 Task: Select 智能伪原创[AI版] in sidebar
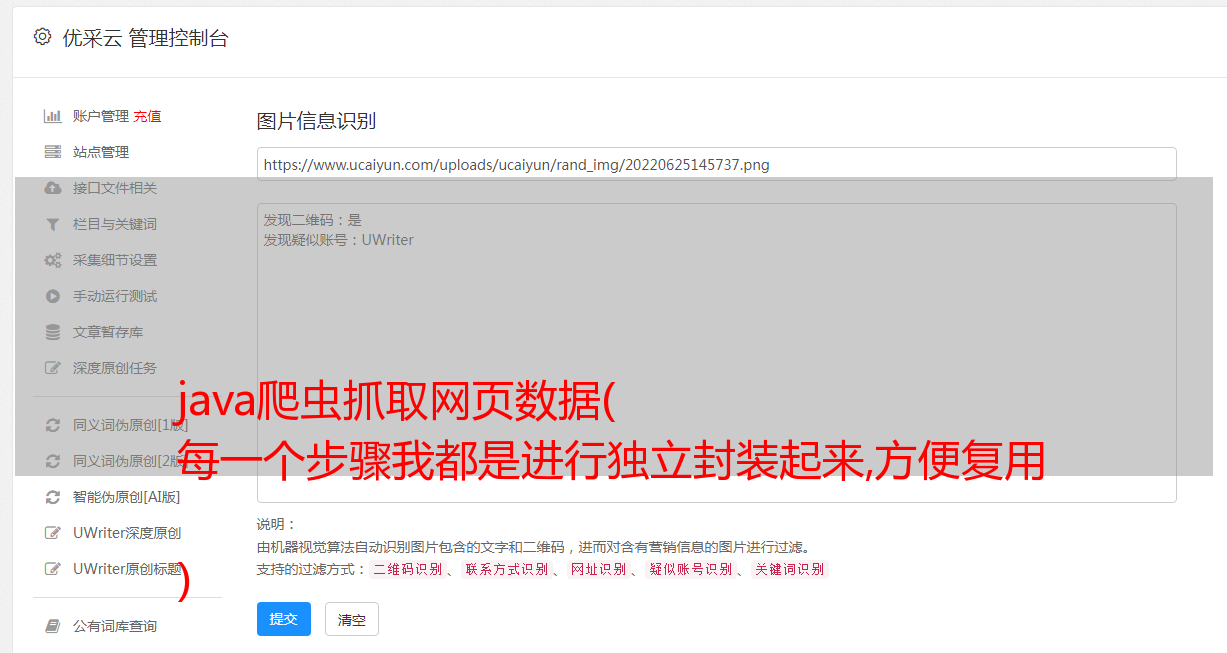pyautogui.click(x=127, y=497)
